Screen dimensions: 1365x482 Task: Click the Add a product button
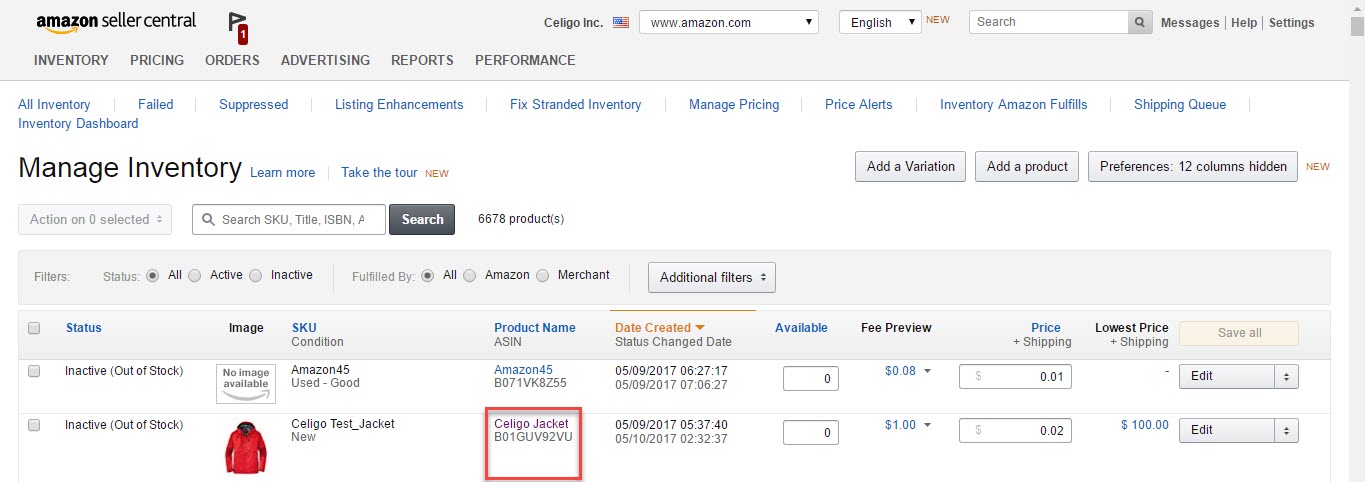[1027, 167]
